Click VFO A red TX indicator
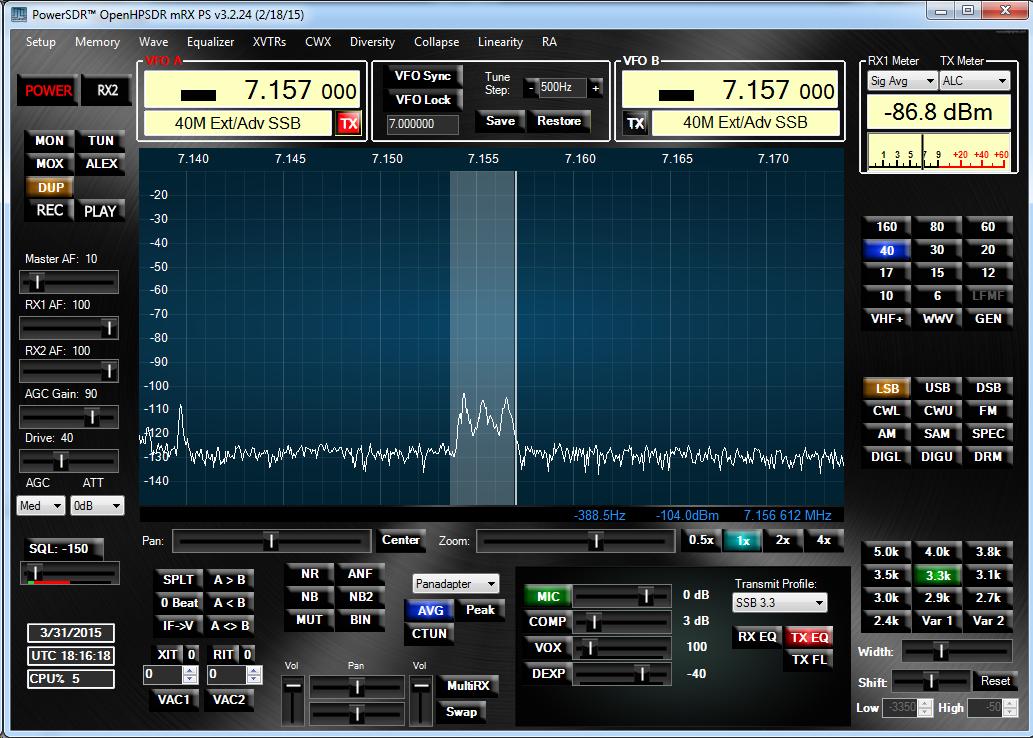Image resolution: width=1033 pixels, height=738 pixels. click(348, 123)
